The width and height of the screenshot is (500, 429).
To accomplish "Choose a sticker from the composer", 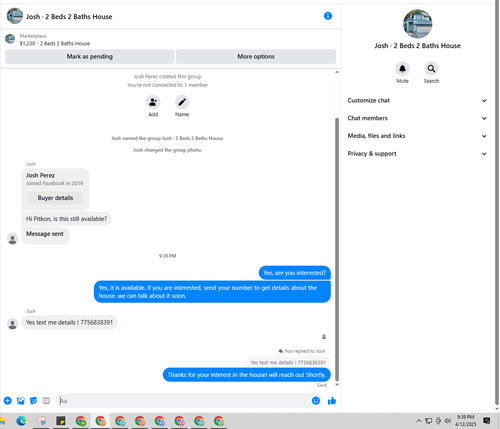I will point(33,401).
